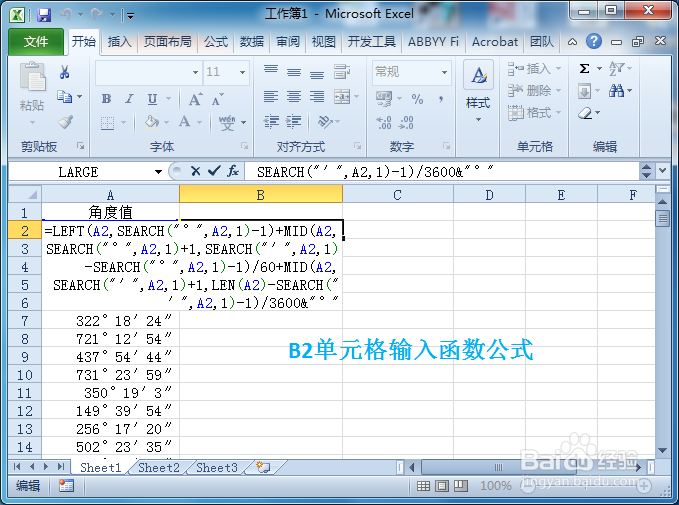The height and width of the screenshot is (505, 679).
Task: Switch to 审阅 Review tab
Action: click(288, 42)
